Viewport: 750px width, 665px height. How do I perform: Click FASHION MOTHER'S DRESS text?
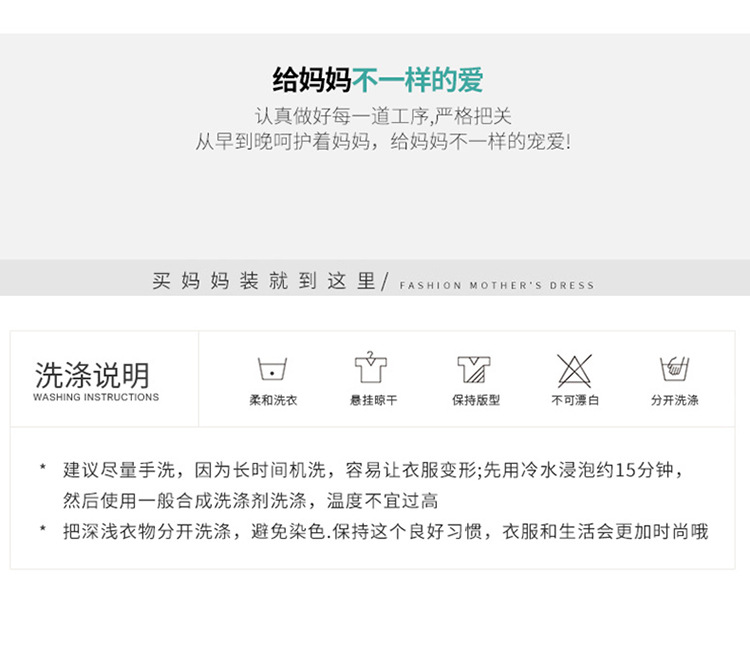(x=497, y=286)
